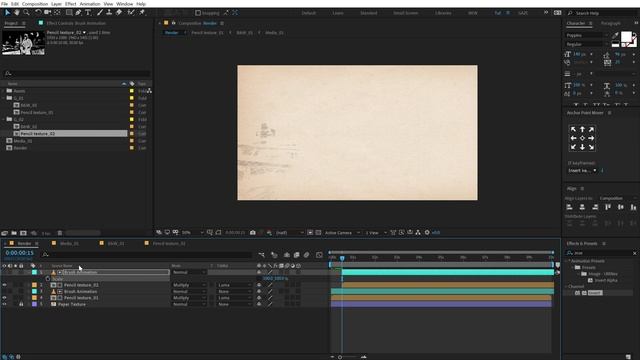Hide the Pencil texture_02 layer eye
640x360 pixels.
[x=4, y=285]
